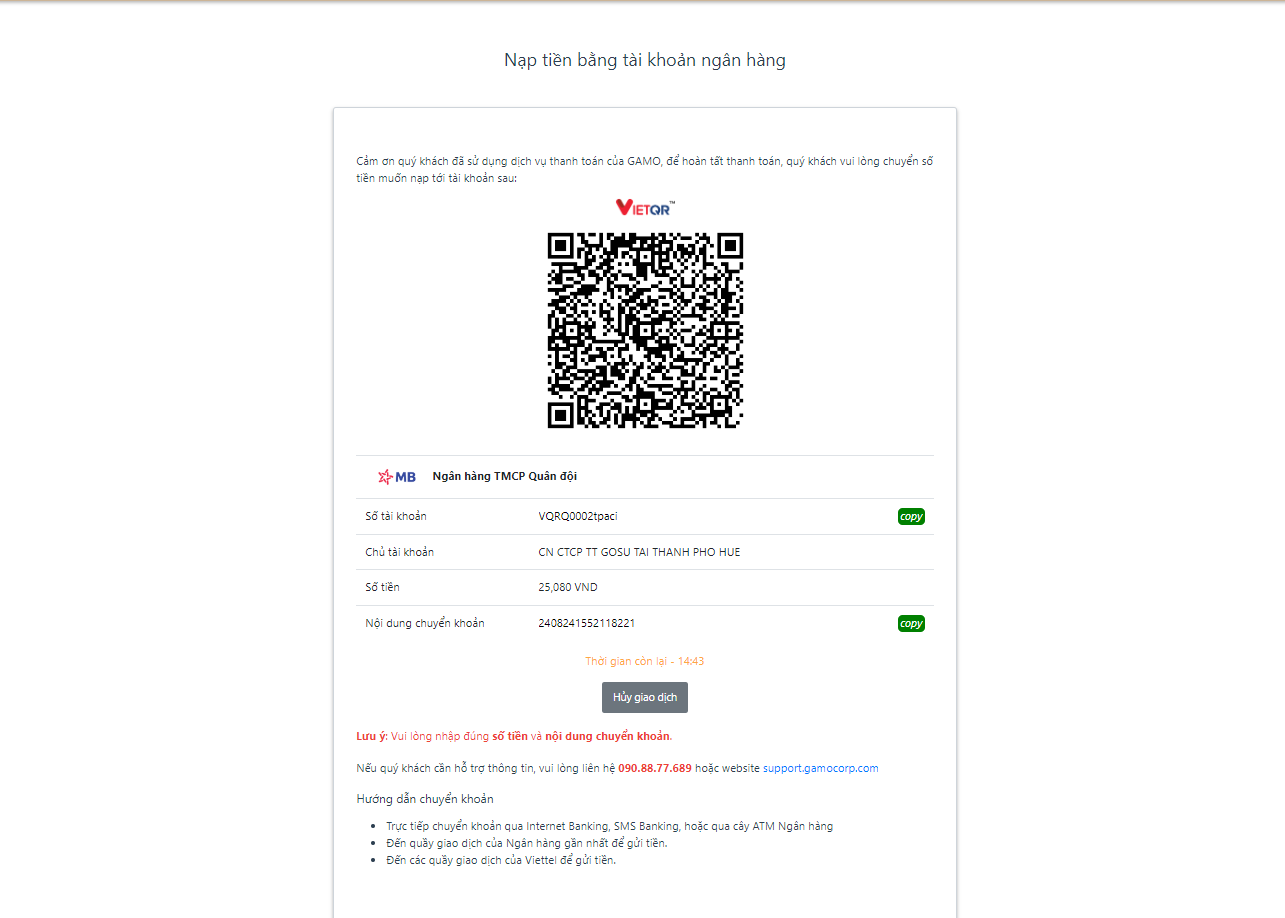Click the Chủ tài khoản label

(x=400, y=552)
